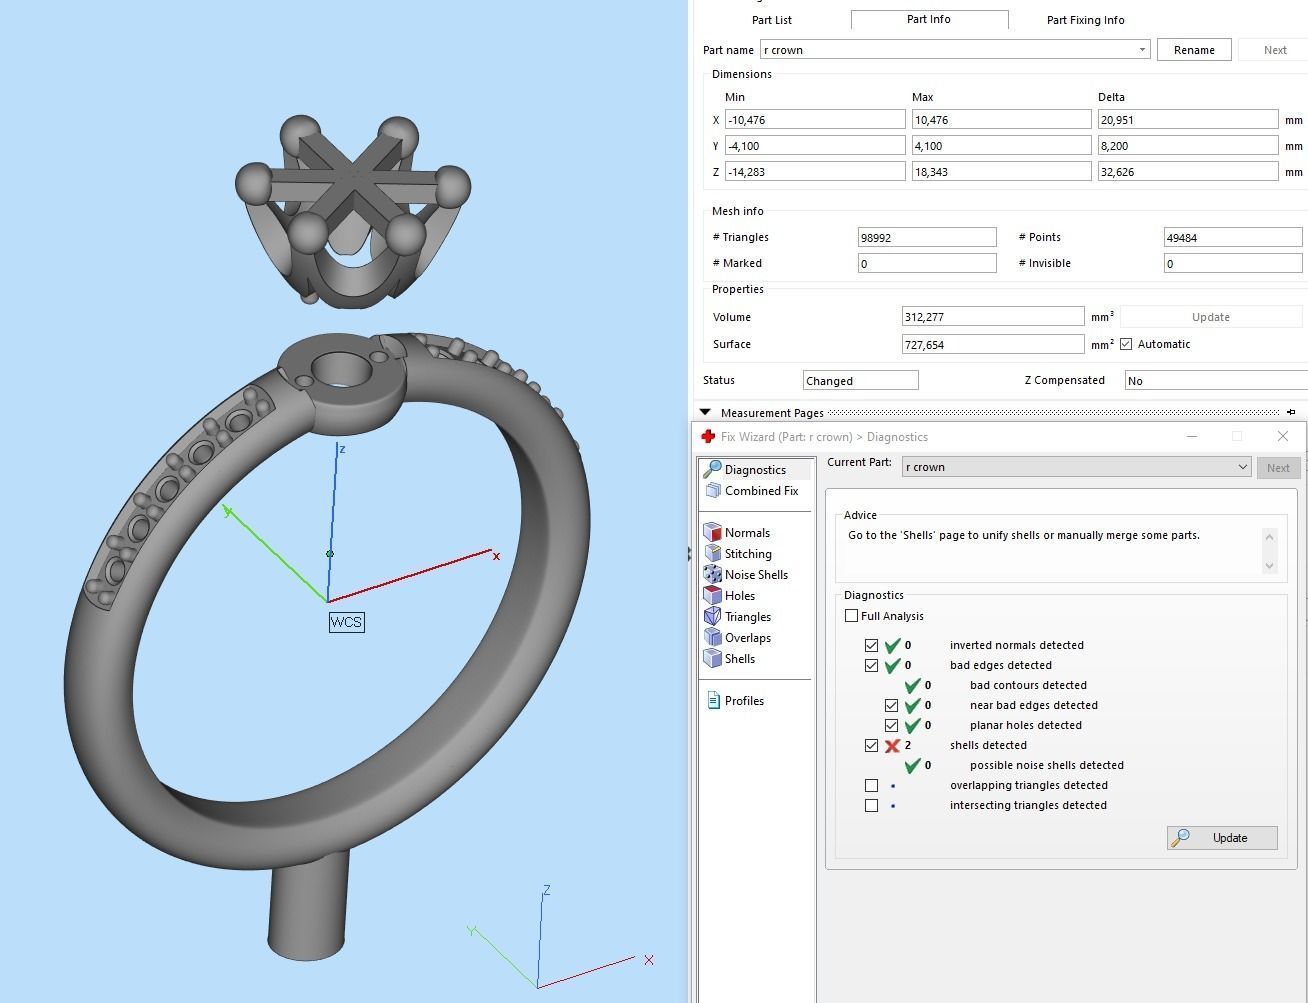Click the Status field showing Changed
Image resolution: width=1308 pixels, height=1003 pixels.
(861, 380)
